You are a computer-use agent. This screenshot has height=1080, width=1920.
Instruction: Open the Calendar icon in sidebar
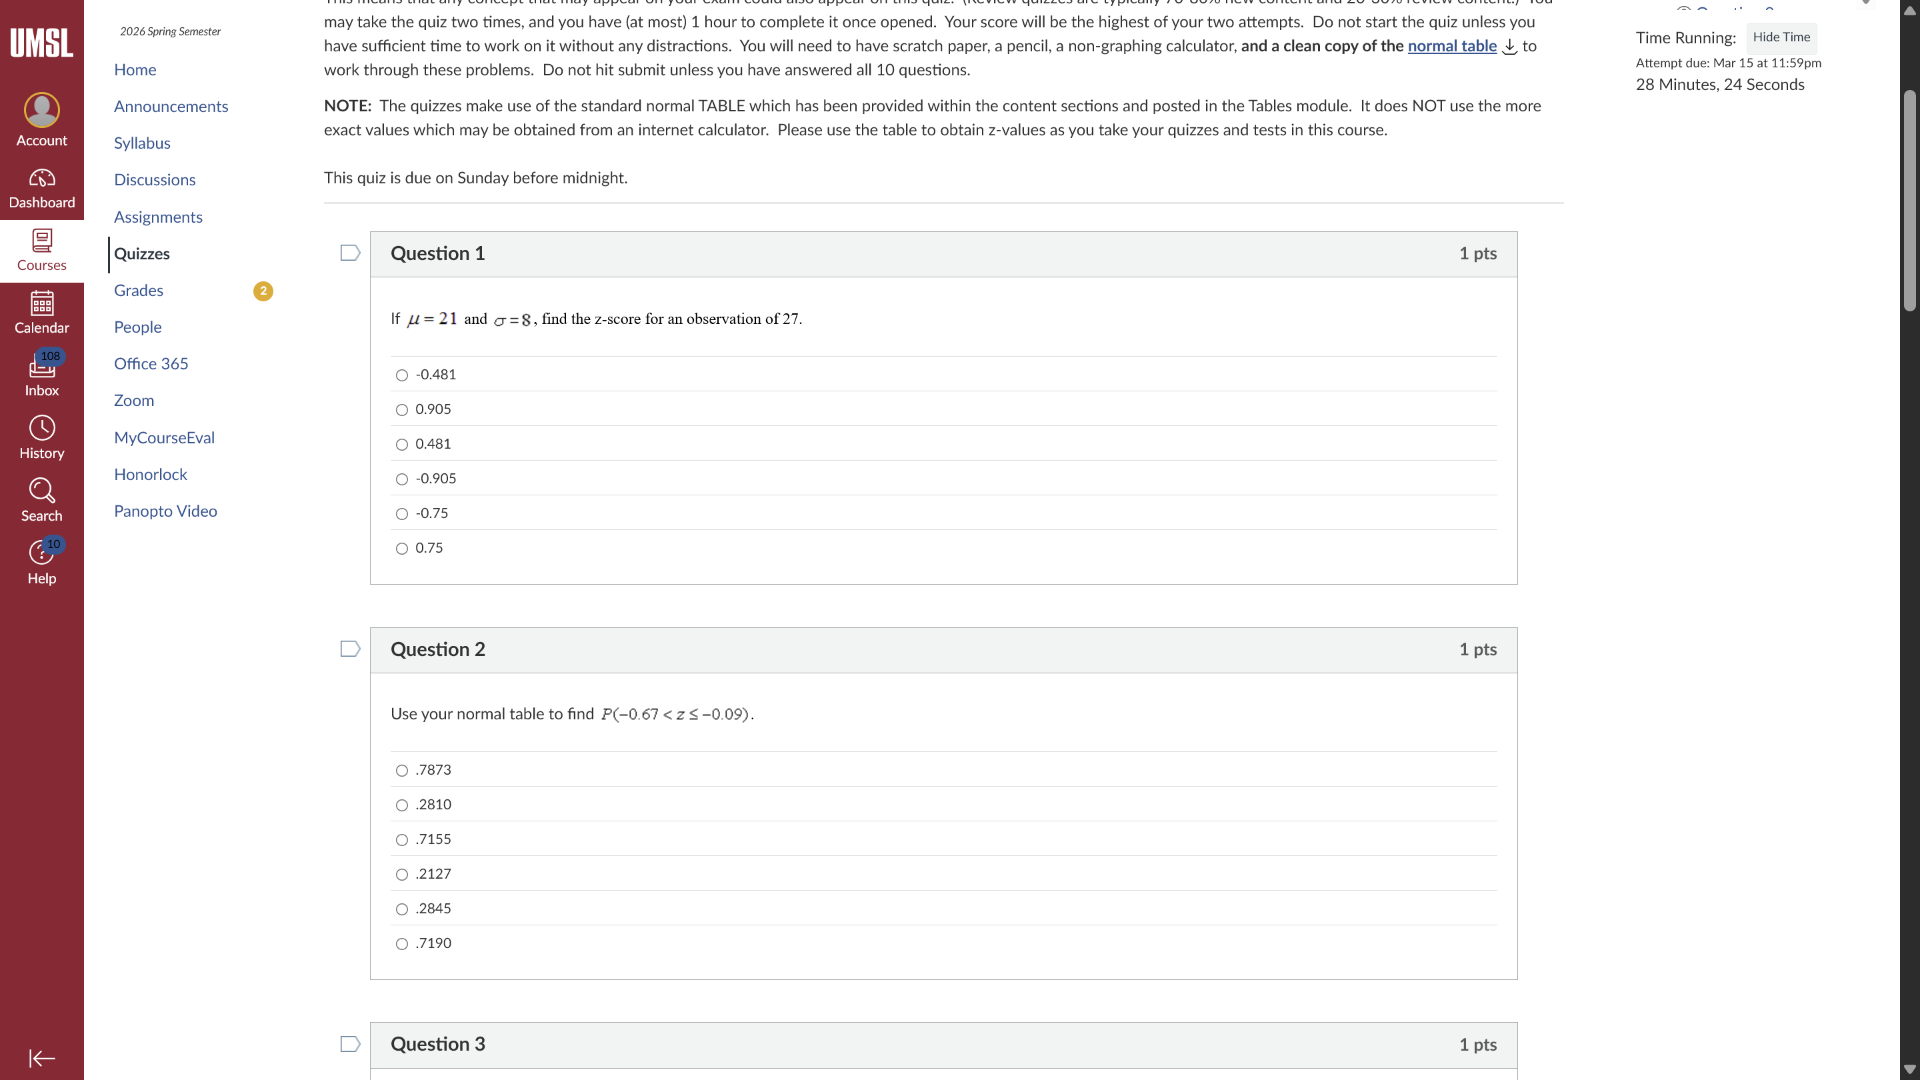(x=41, y=303)
